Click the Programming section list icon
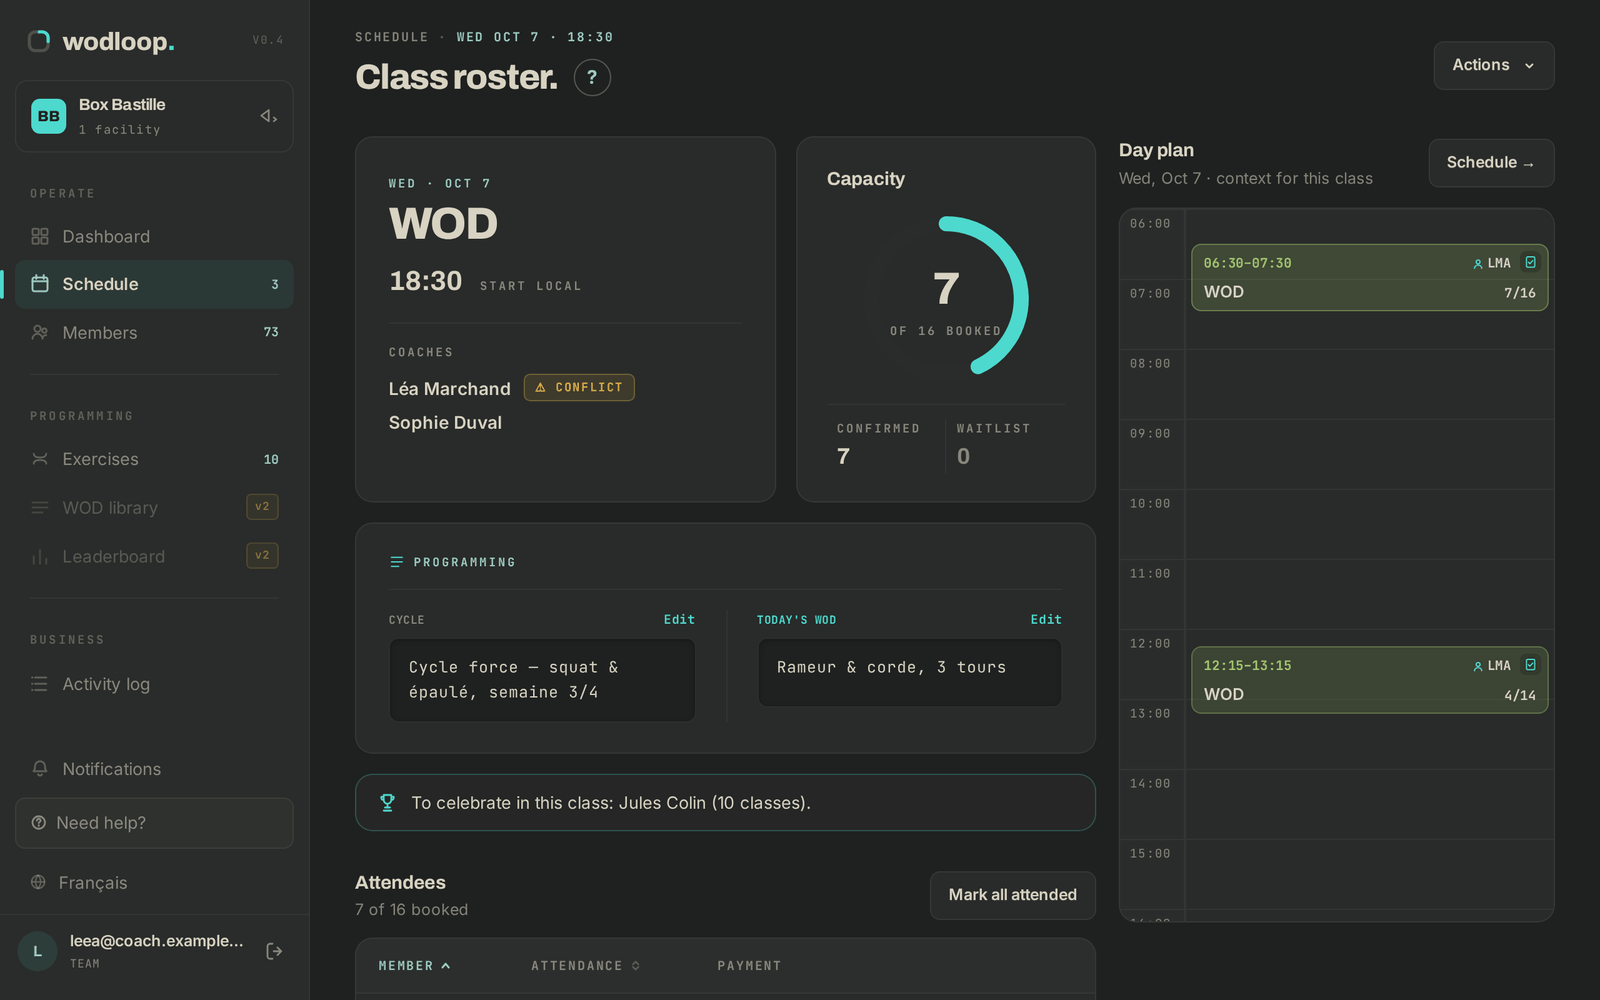1600x1000 pixels. click(396, 562)
